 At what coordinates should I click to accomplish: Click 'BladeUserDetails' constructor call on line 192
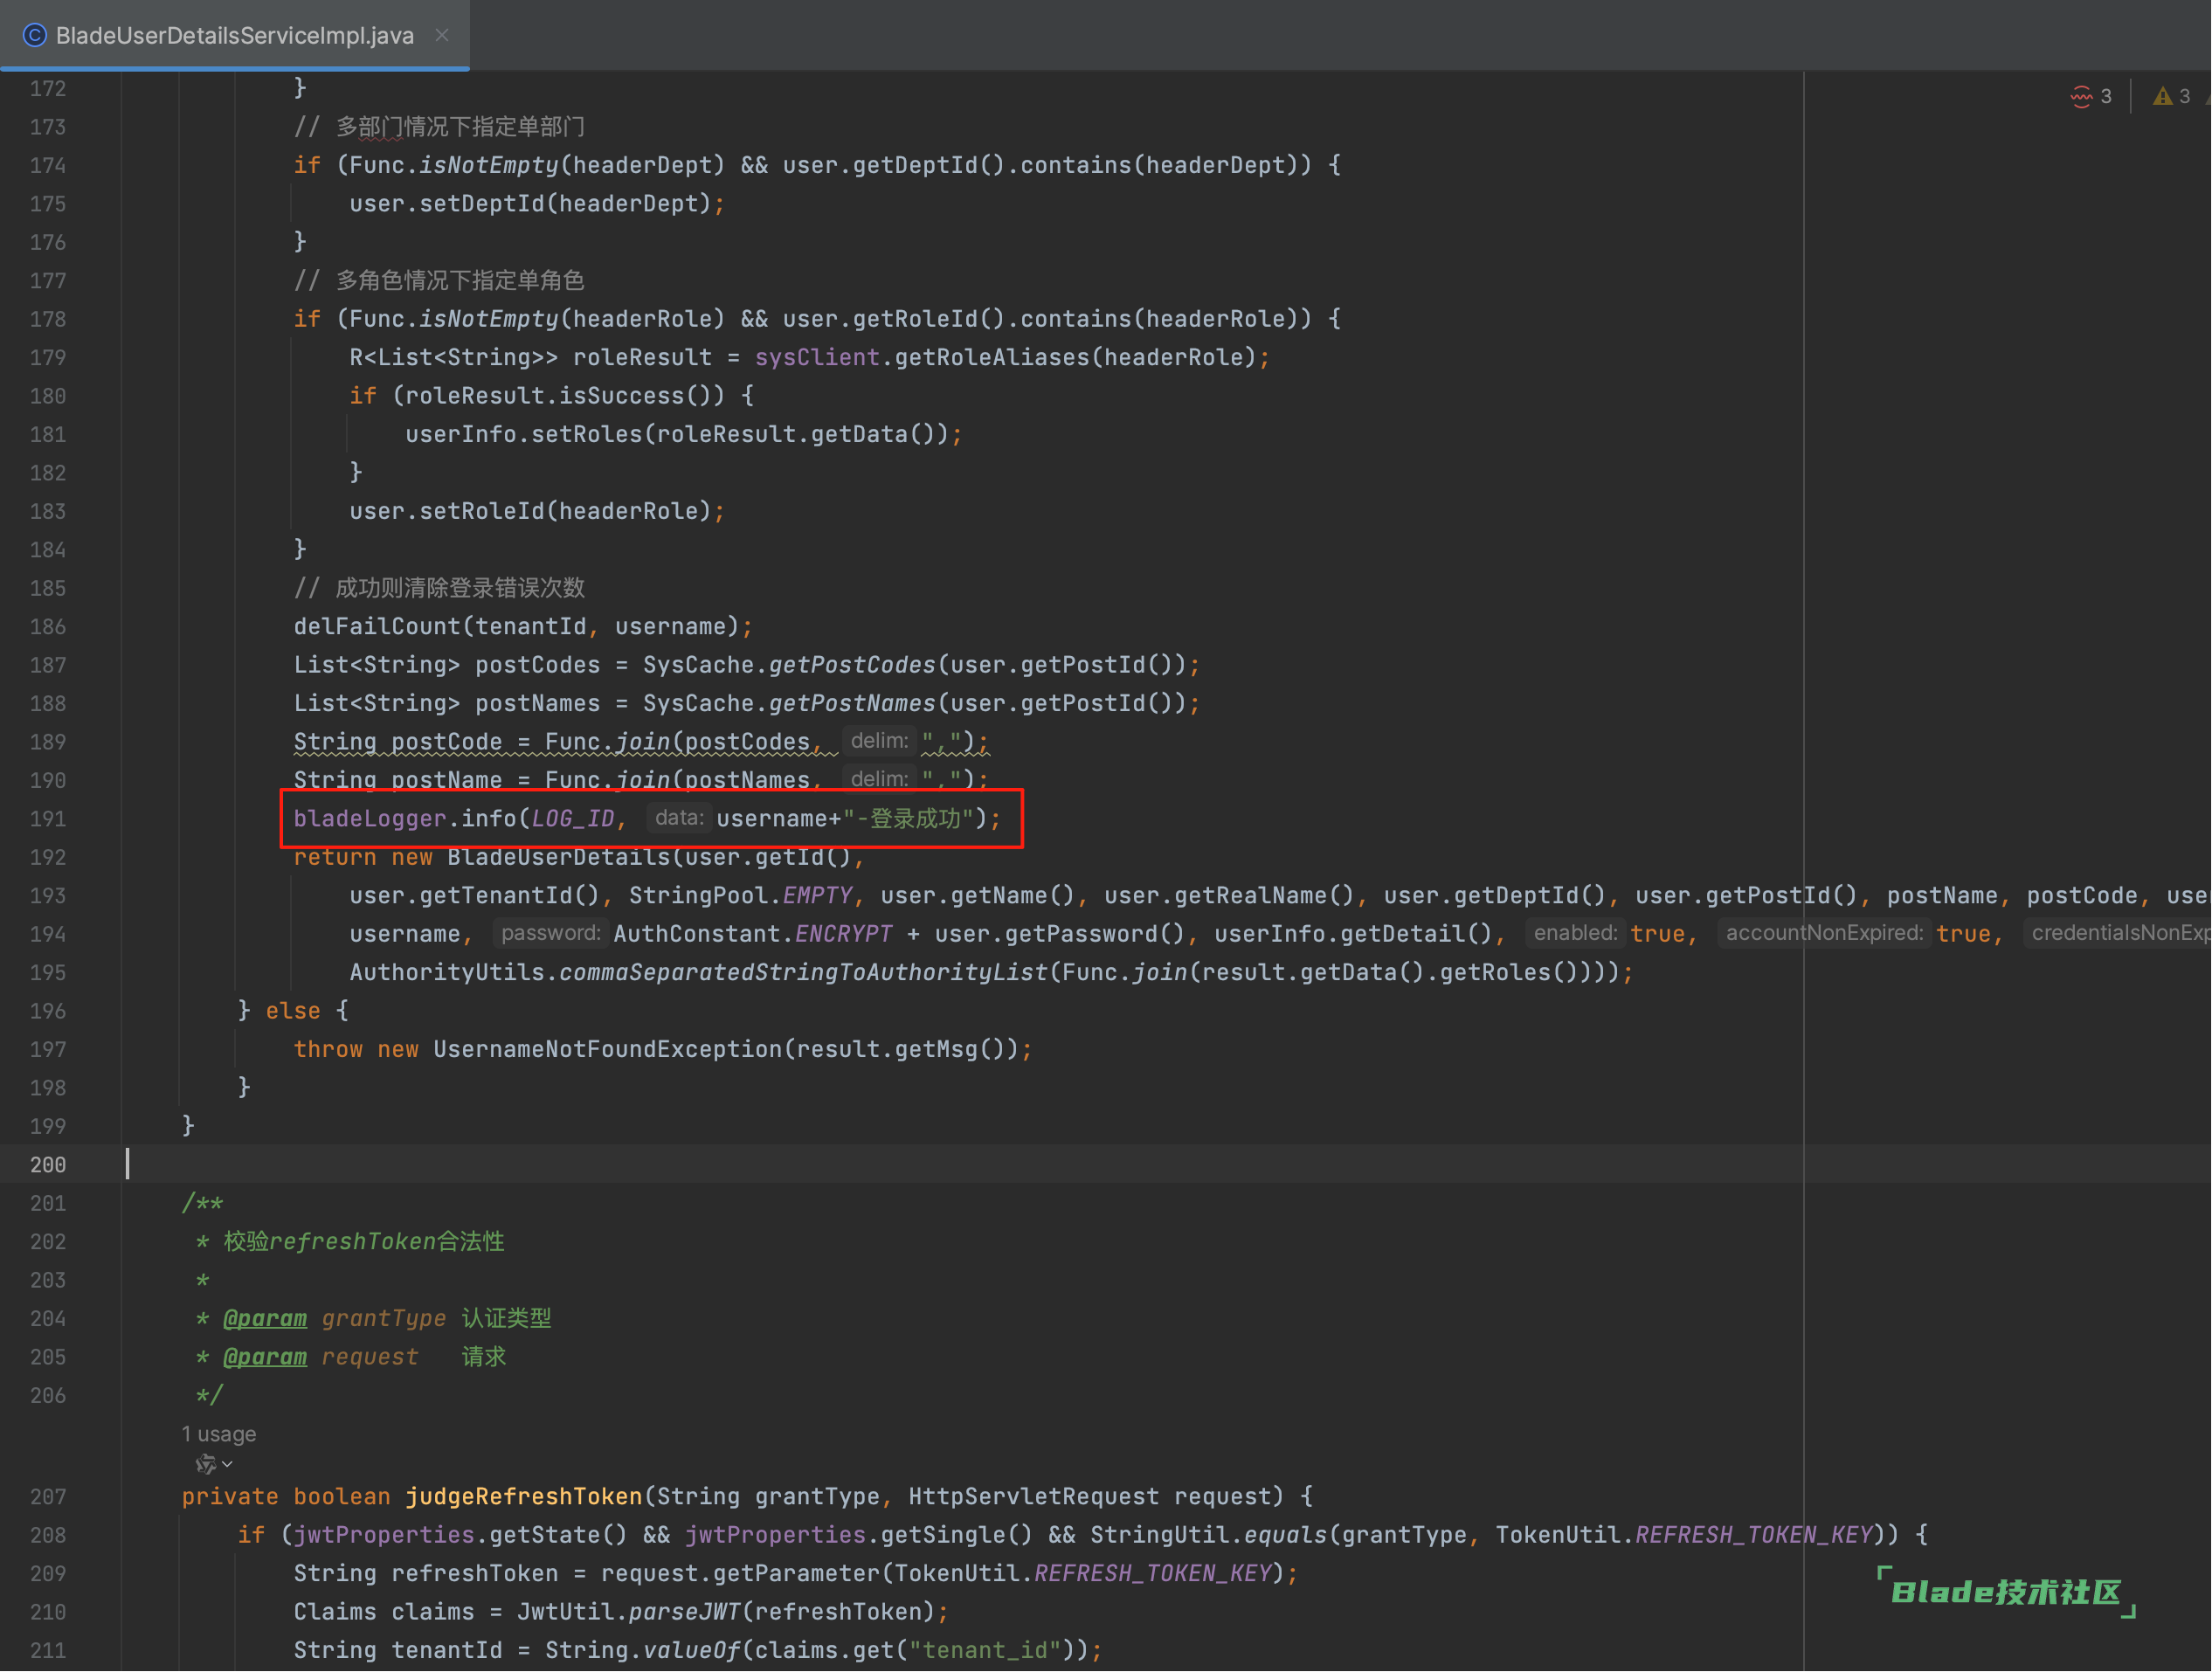pos(559,857)
